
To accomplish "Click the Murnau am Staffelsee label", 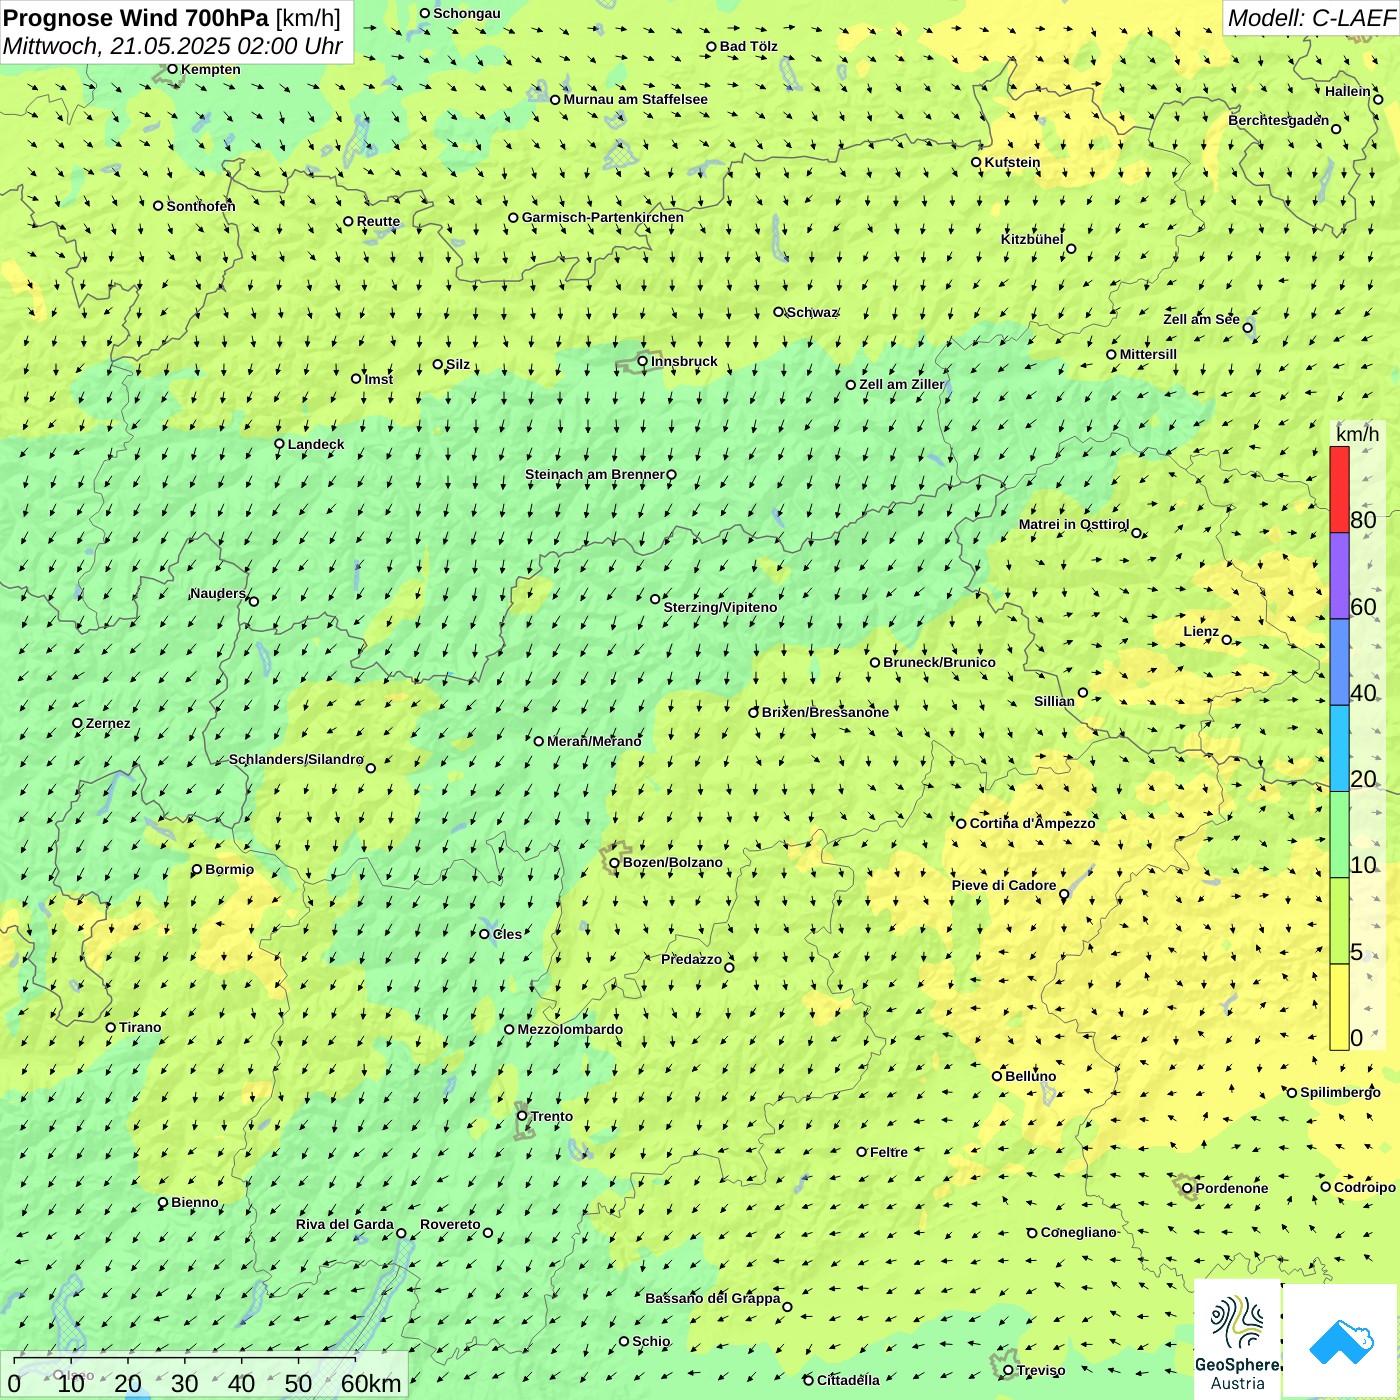I will [x=635, y=99].
